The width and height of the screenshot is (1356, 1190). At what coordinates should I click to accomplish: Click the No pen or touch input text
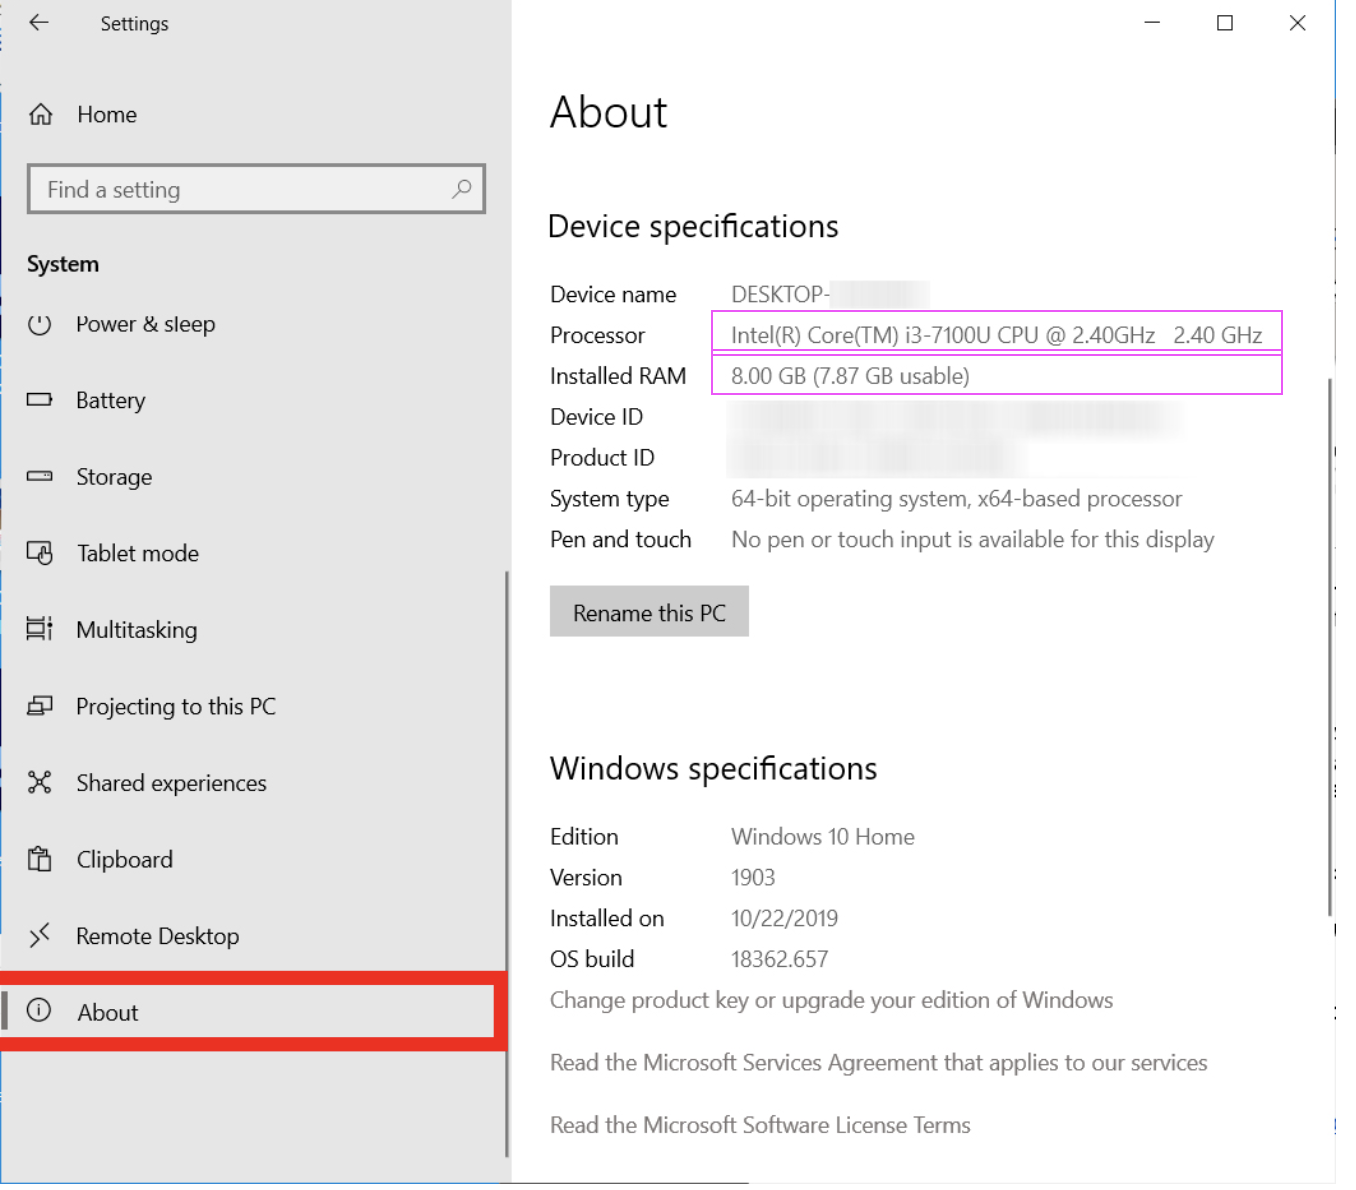[x=972, y=540]
